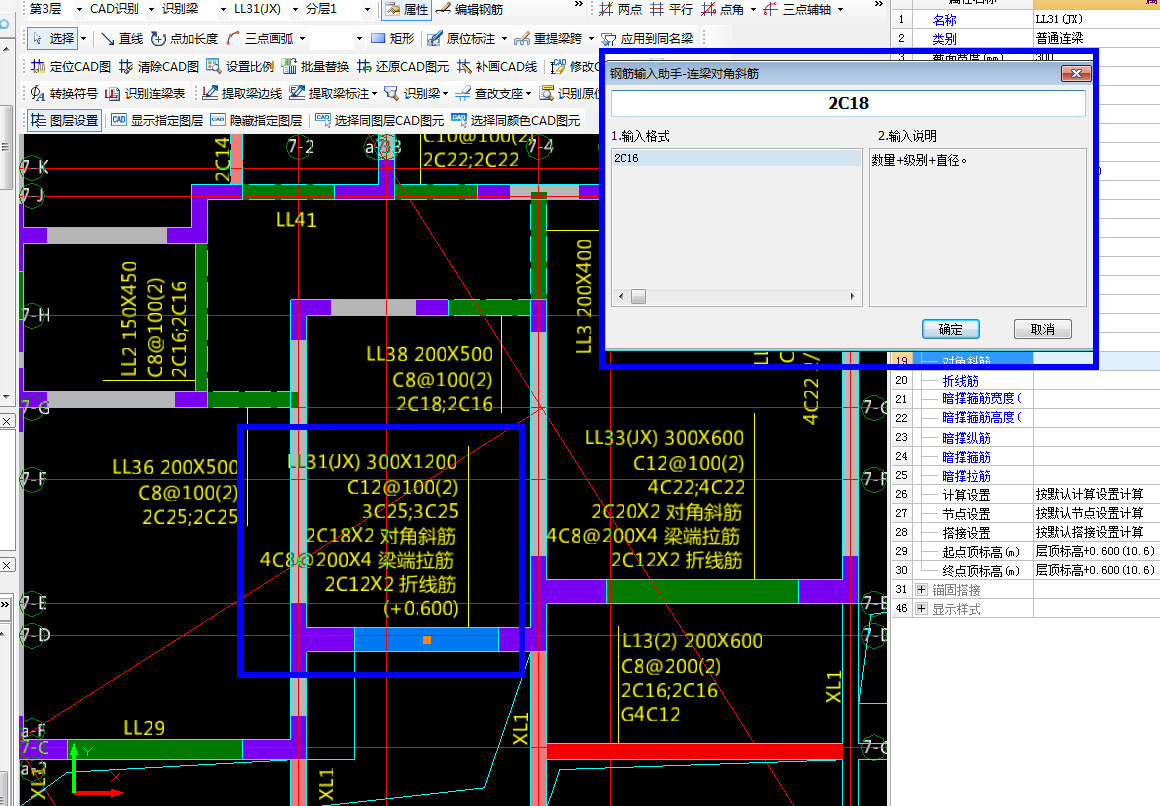The height and width of the screenshot is (806, 1160).
Task: Toggle the 选择 selection mode button
Action: coord(53,38)
